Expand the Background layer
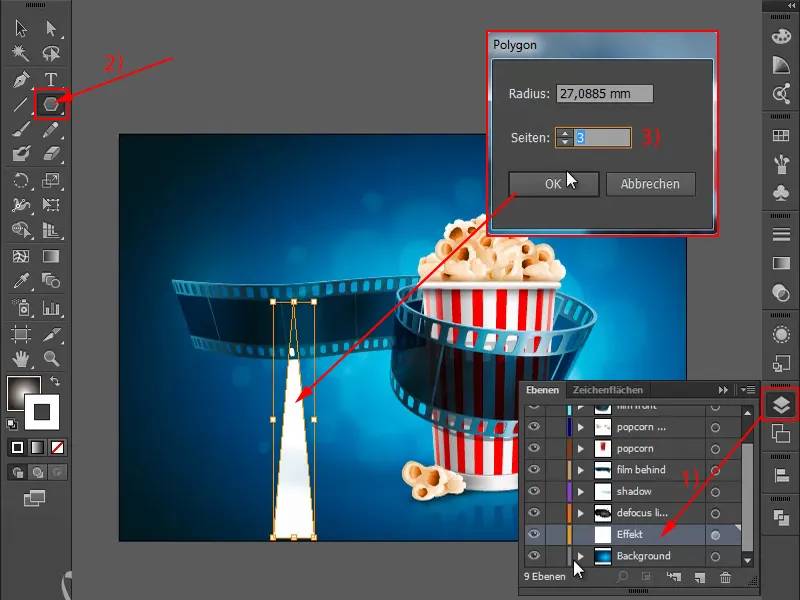The height and width of the screenshot is (600, 800). pos(581,556)
